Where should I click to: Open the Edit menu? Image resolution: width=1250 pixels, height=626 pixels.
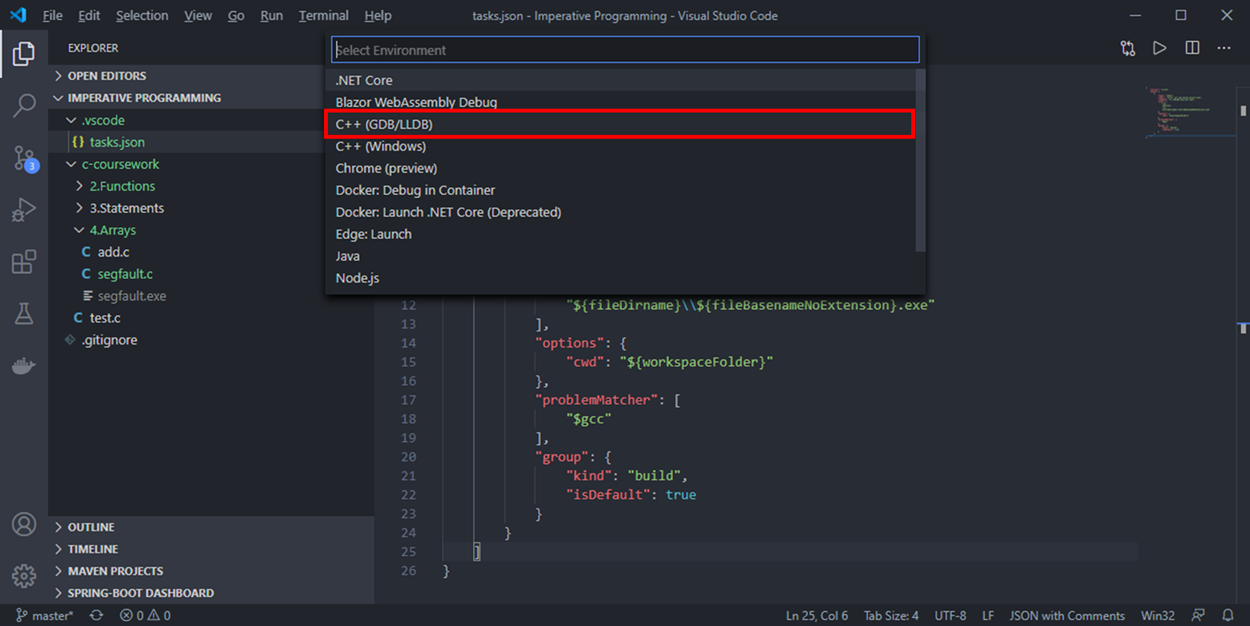point(89,16)
